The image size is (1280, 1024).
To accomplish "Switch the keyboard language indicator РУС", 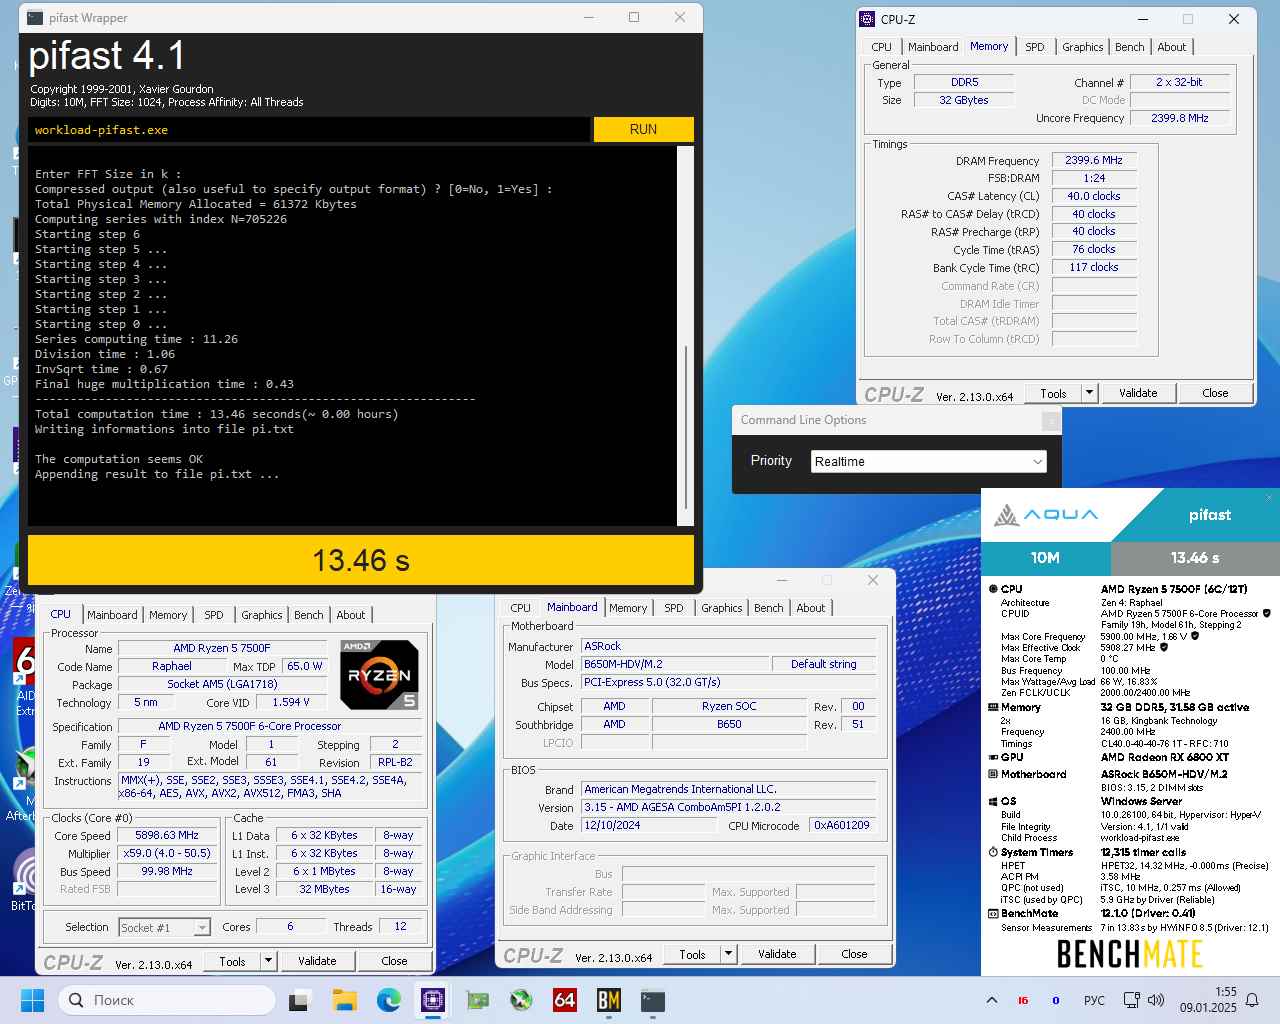I will point(1094,1000).
